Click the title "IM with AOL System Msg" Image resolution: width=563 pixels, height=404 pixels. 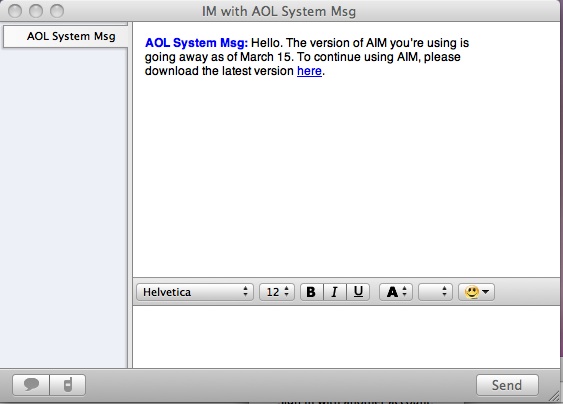279,11
